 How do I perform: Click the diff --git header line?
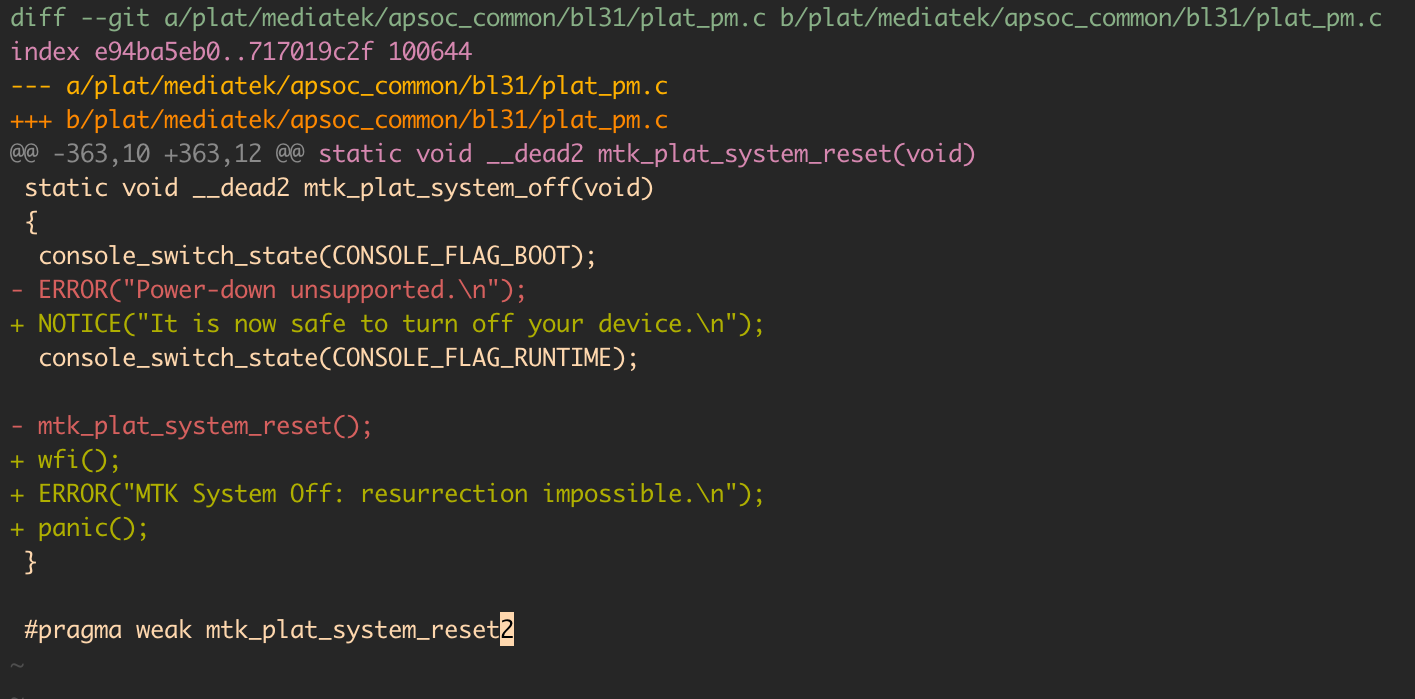(x=696, y=19)
